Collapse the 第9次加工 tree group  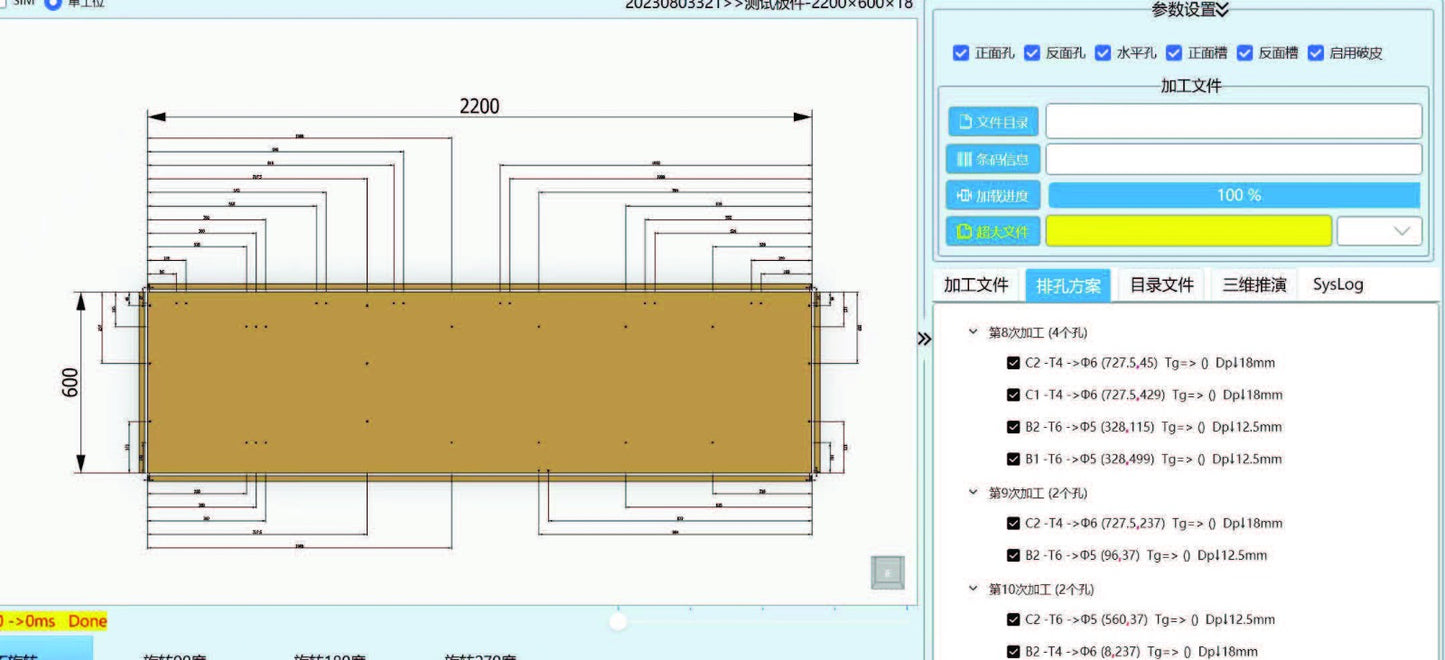tap(973, 493)
